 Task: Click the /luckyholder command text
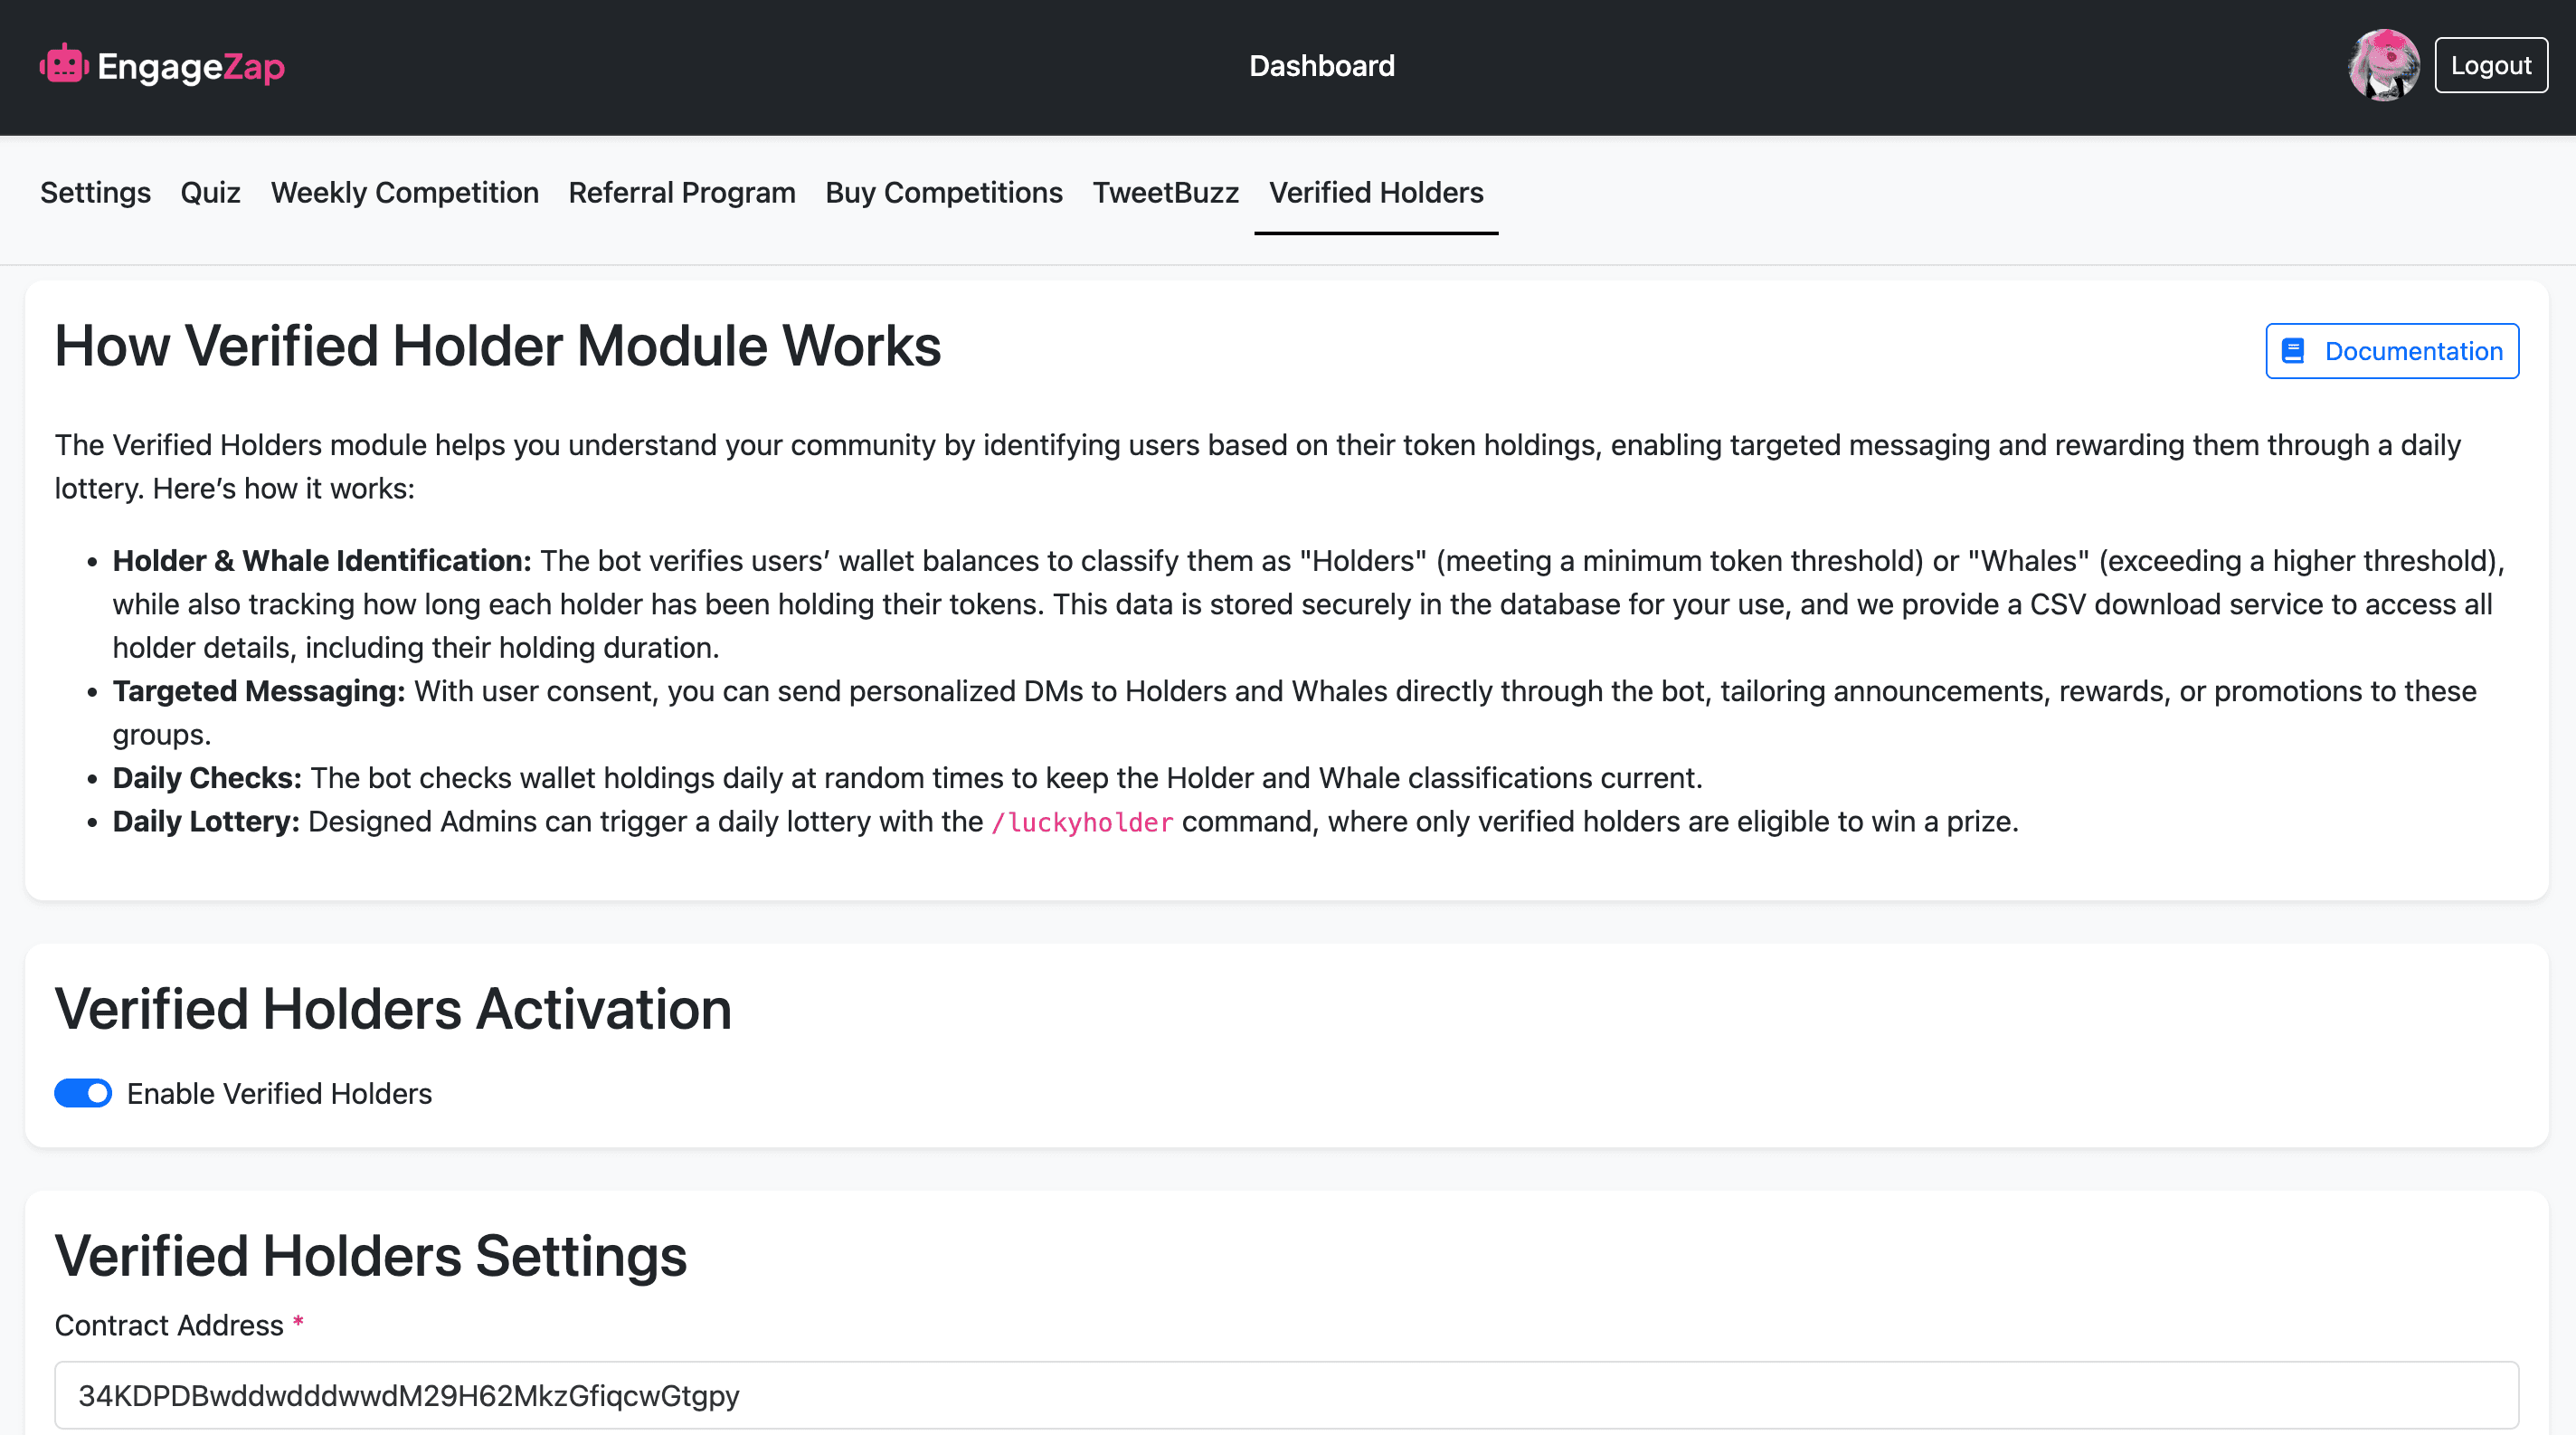(1081, 822)
